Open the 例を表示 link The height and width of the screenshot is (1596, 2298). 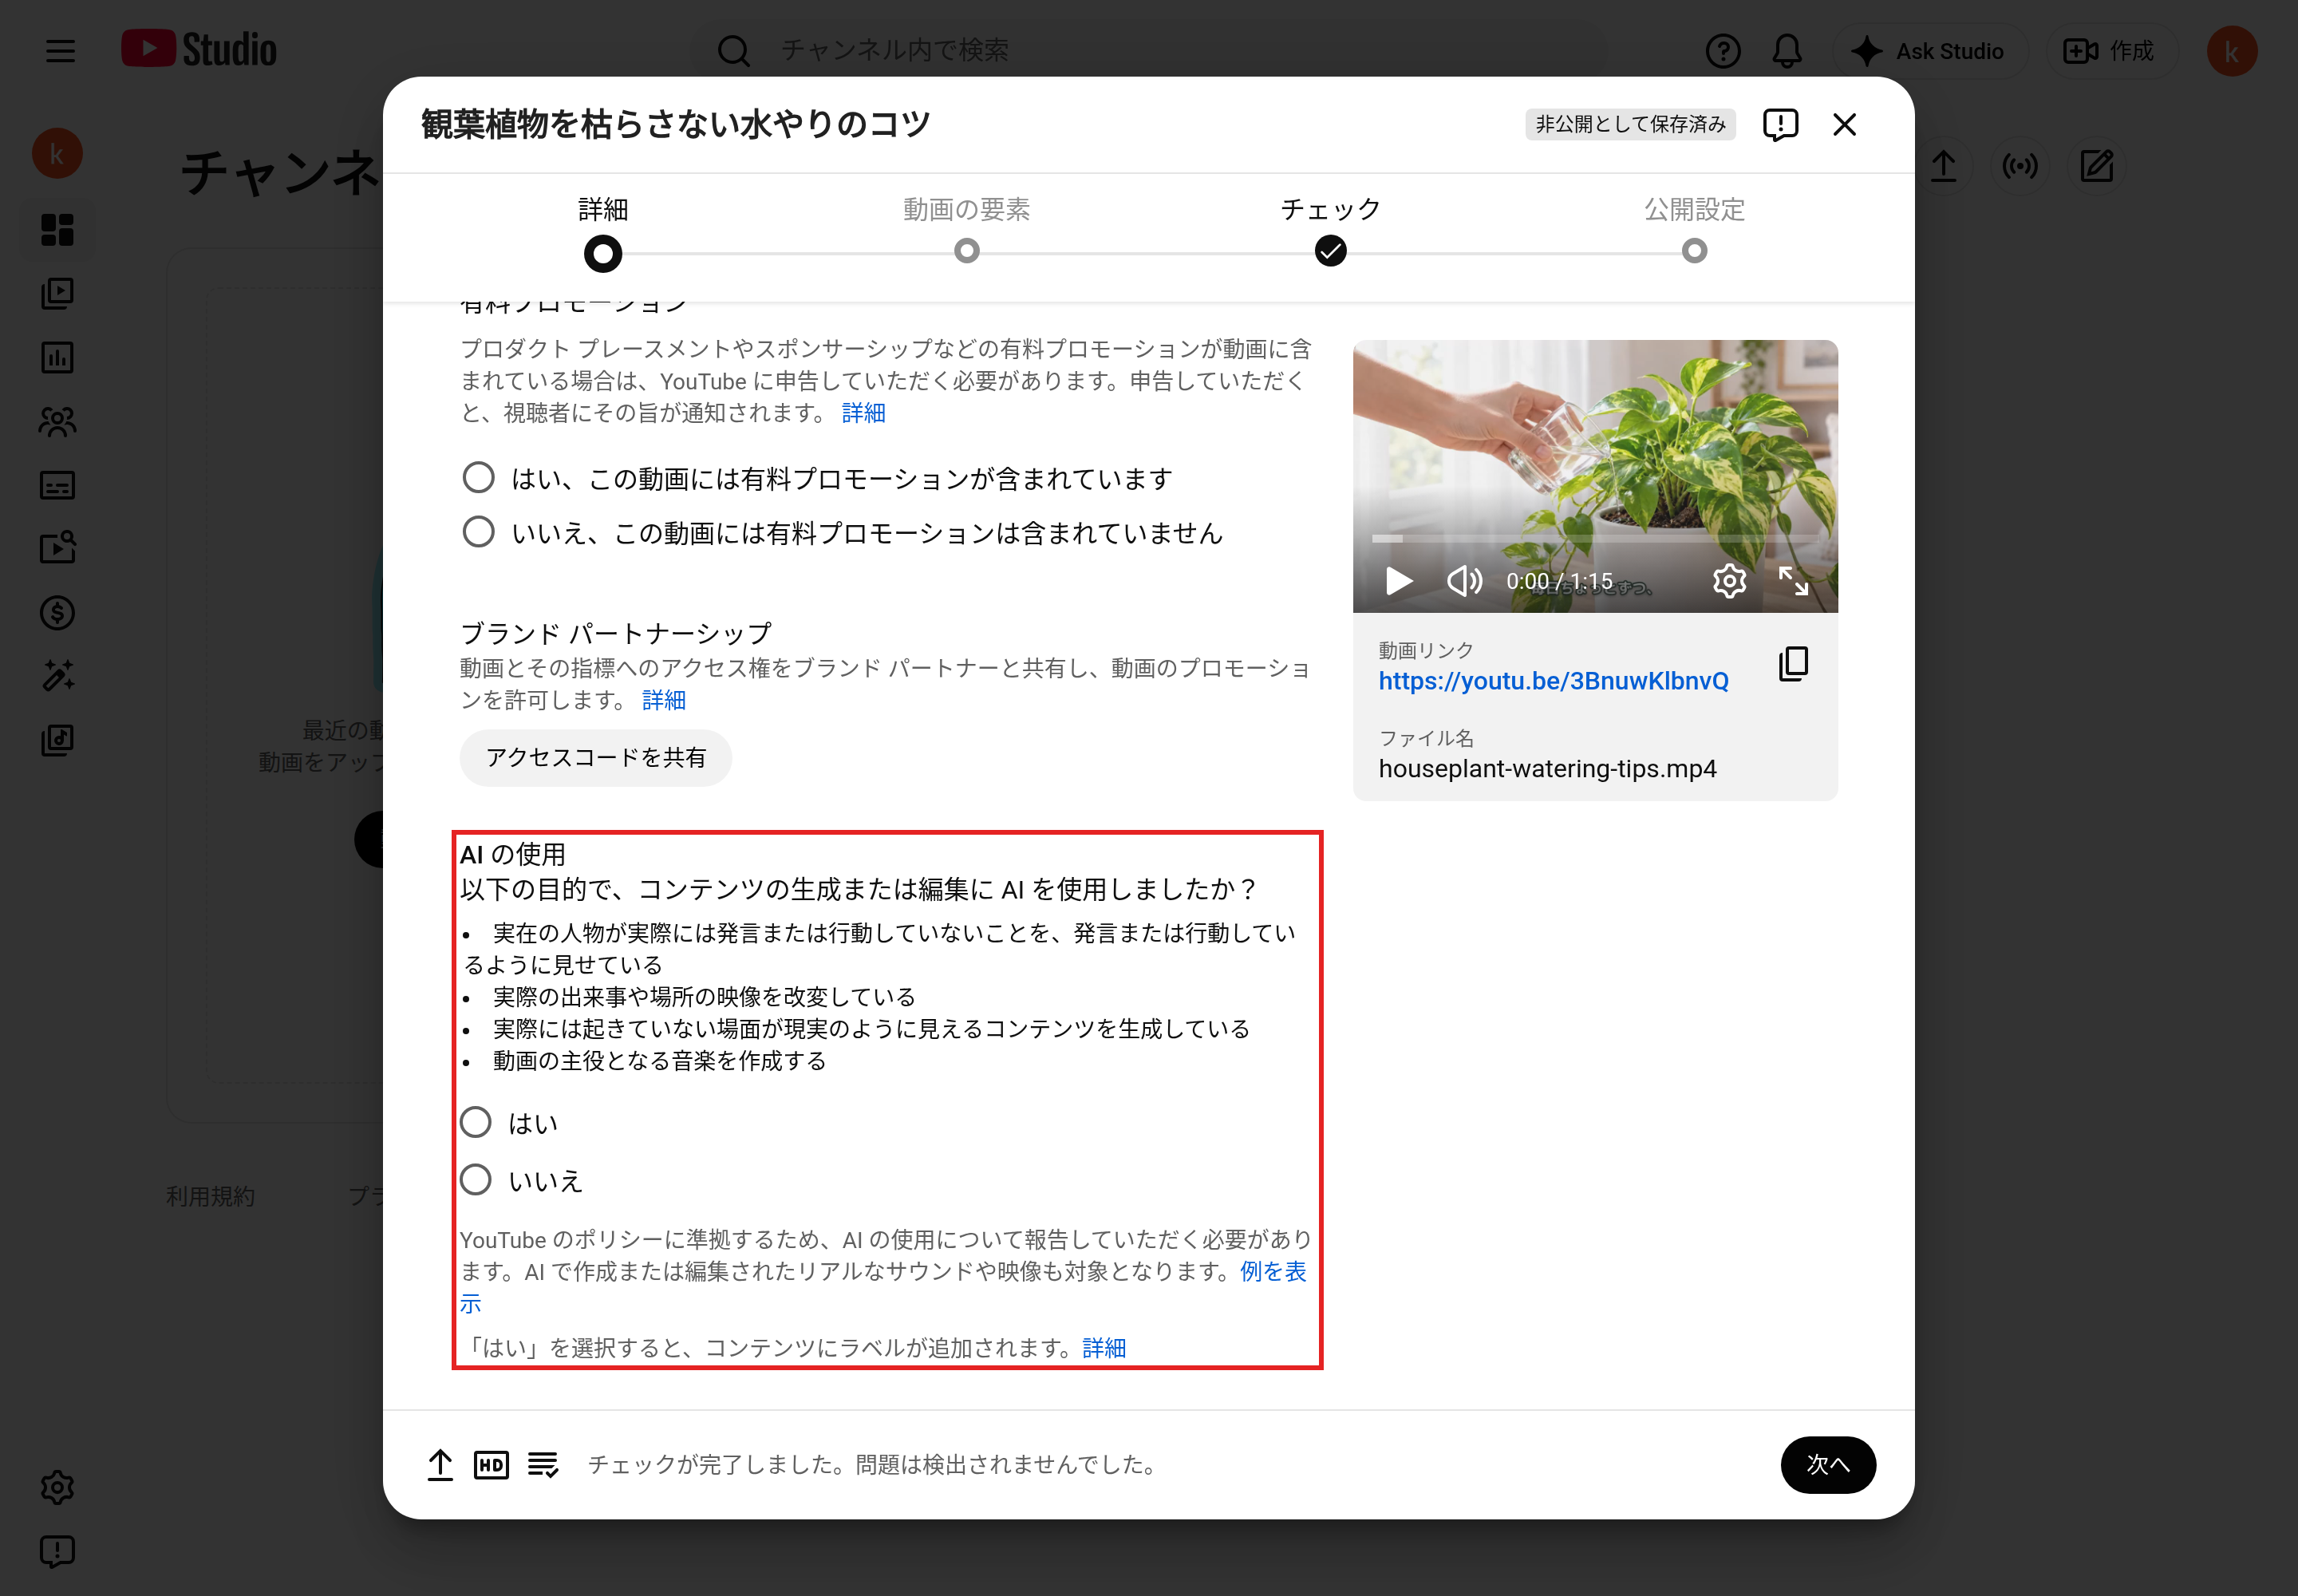(1272, 1271)
